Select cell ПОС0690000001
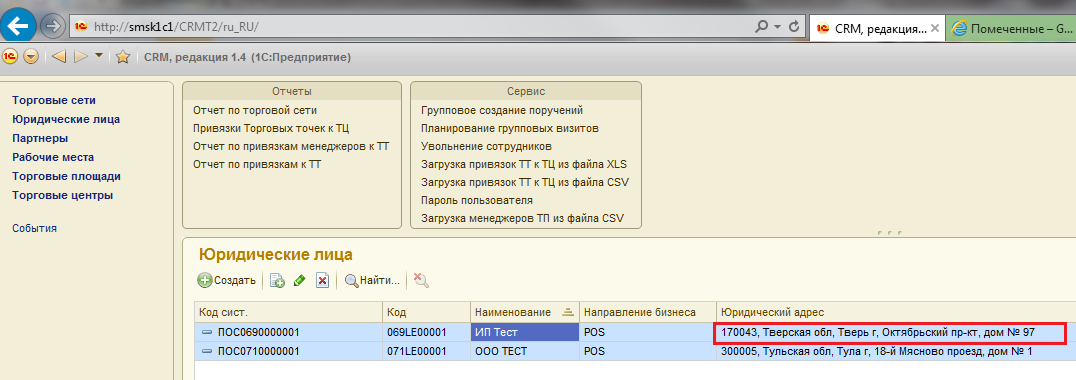The image size is (1076, 380). click(288, 333)
